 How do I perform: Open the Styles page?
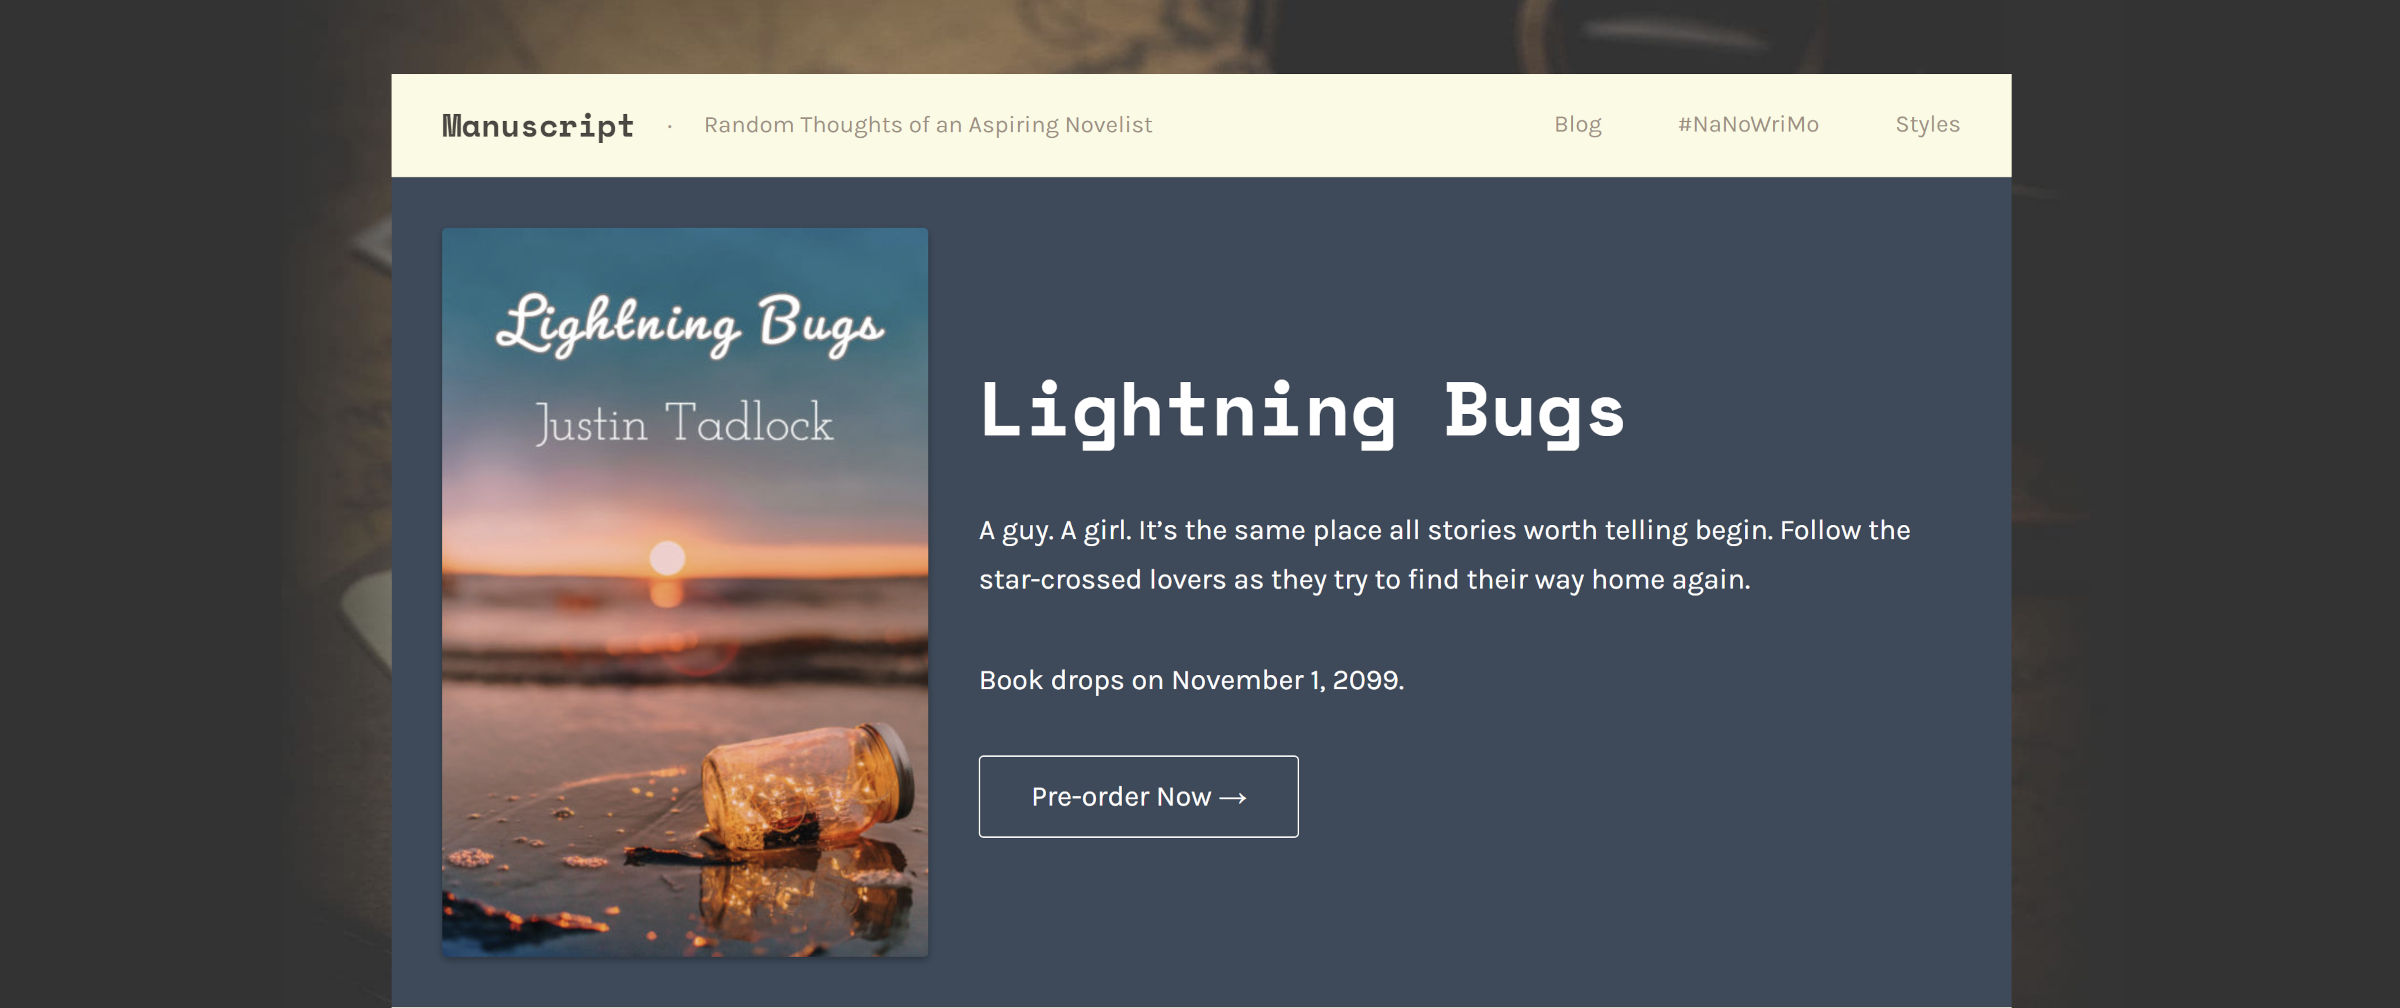[1927, 124]
